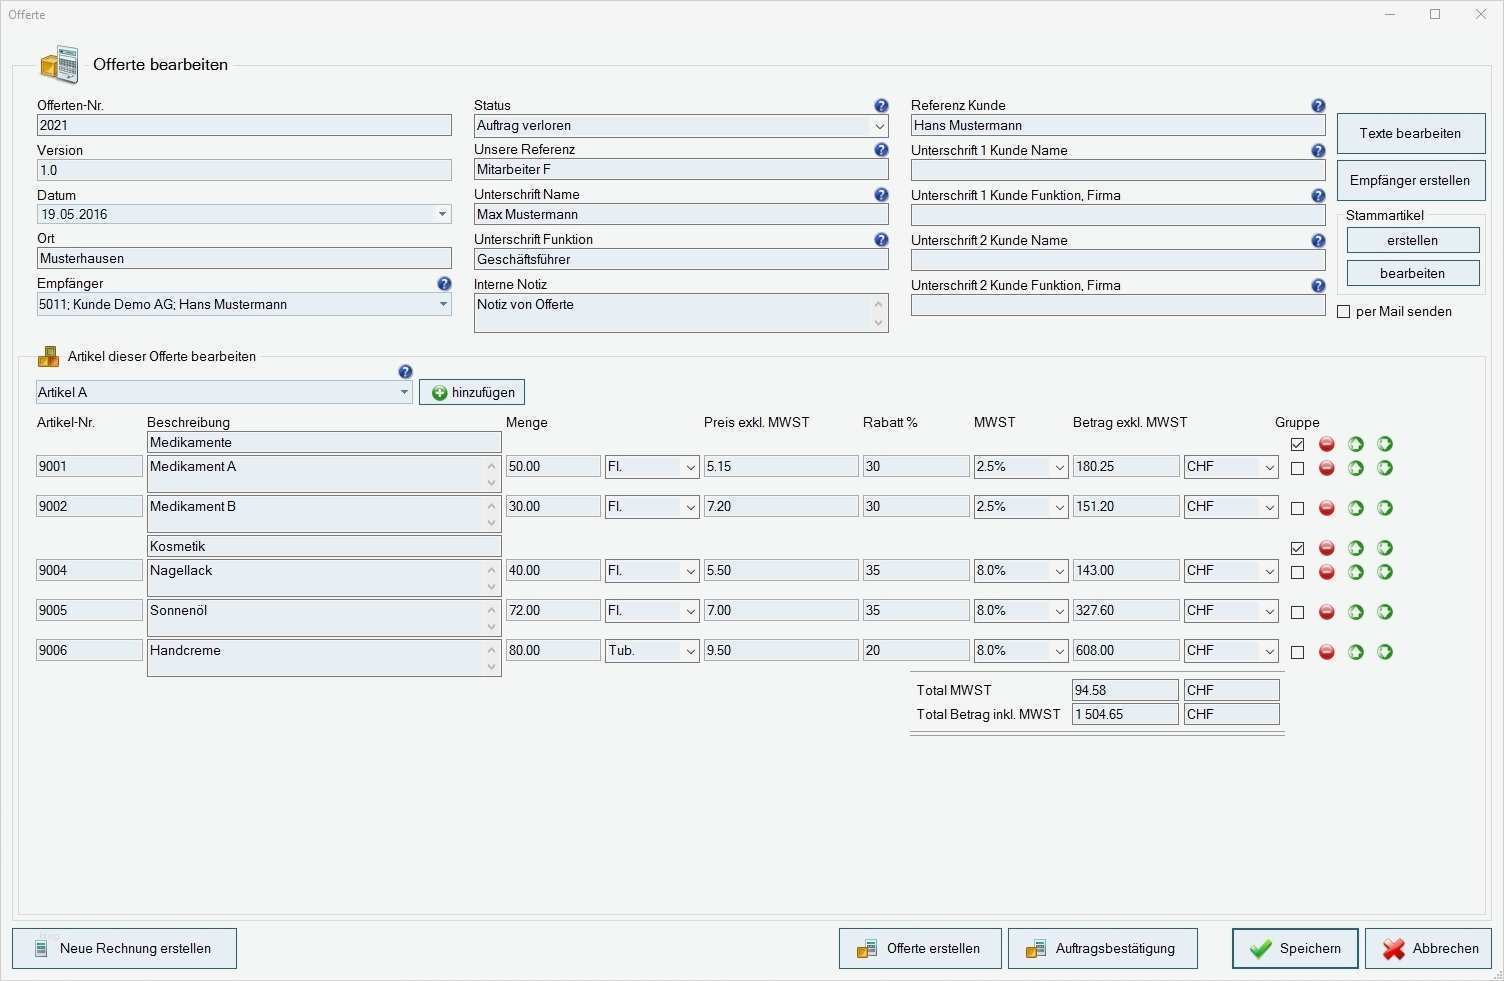This screenshot has height=981, width=1504.
Task: Delete the Medikament B line
Action: (x=1326, y=508)
